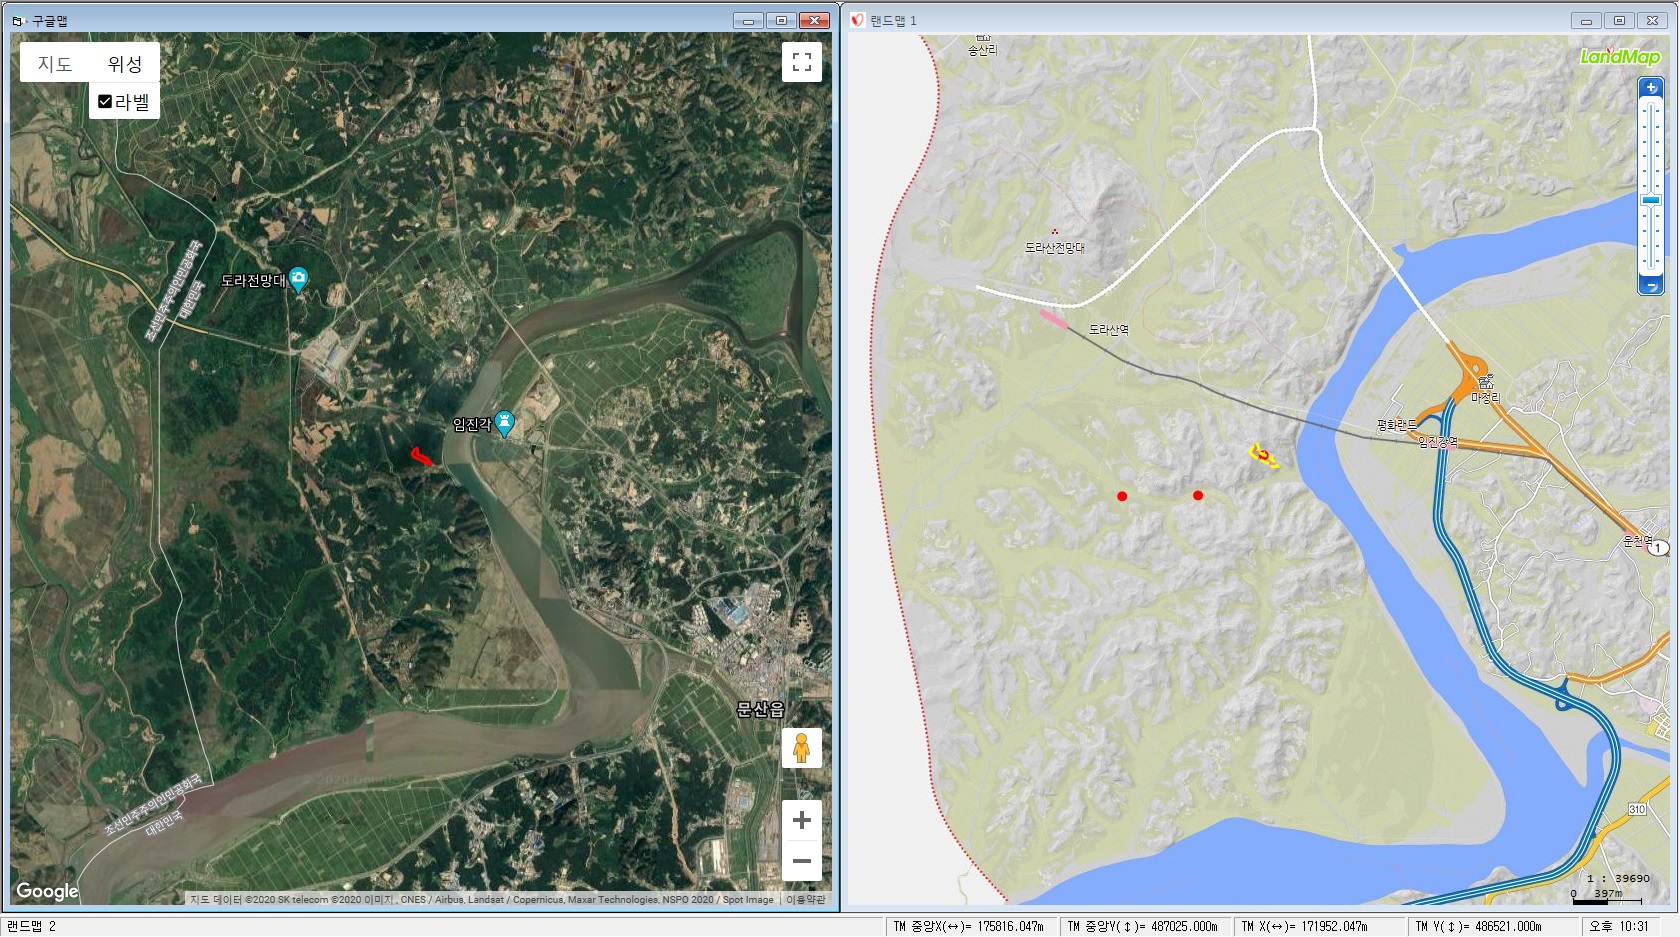Click the Google logo link

coord(47,891)
